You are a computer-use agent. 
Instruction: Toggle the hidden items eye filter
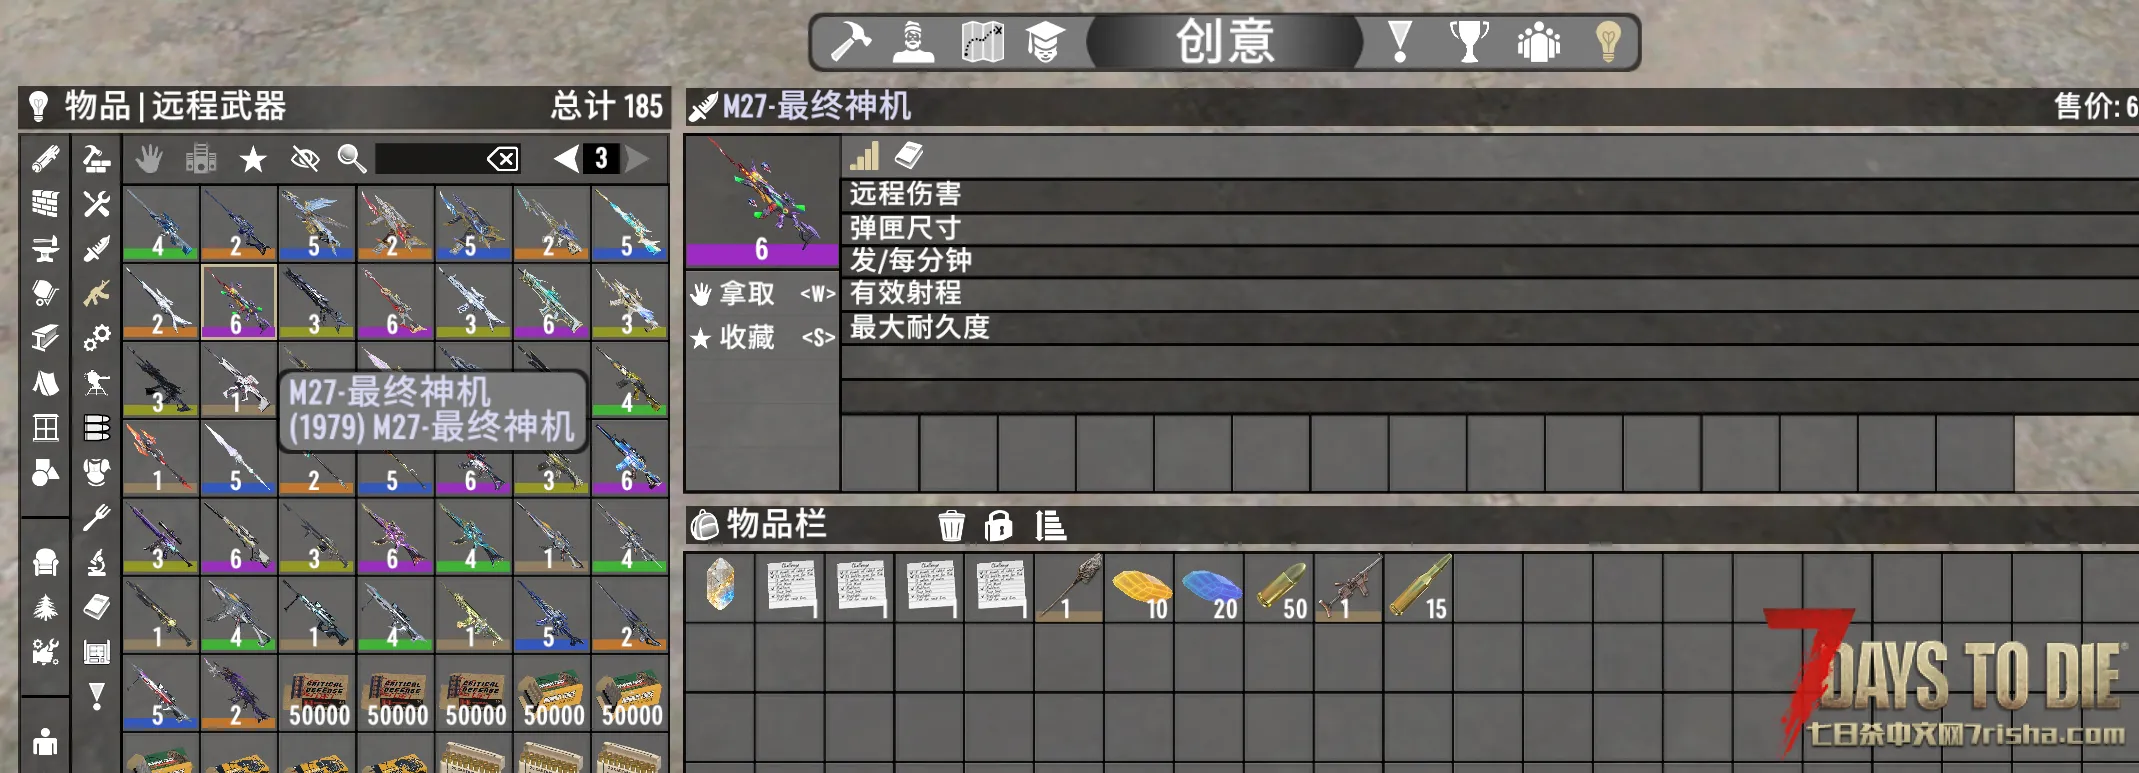coord(304,158)
